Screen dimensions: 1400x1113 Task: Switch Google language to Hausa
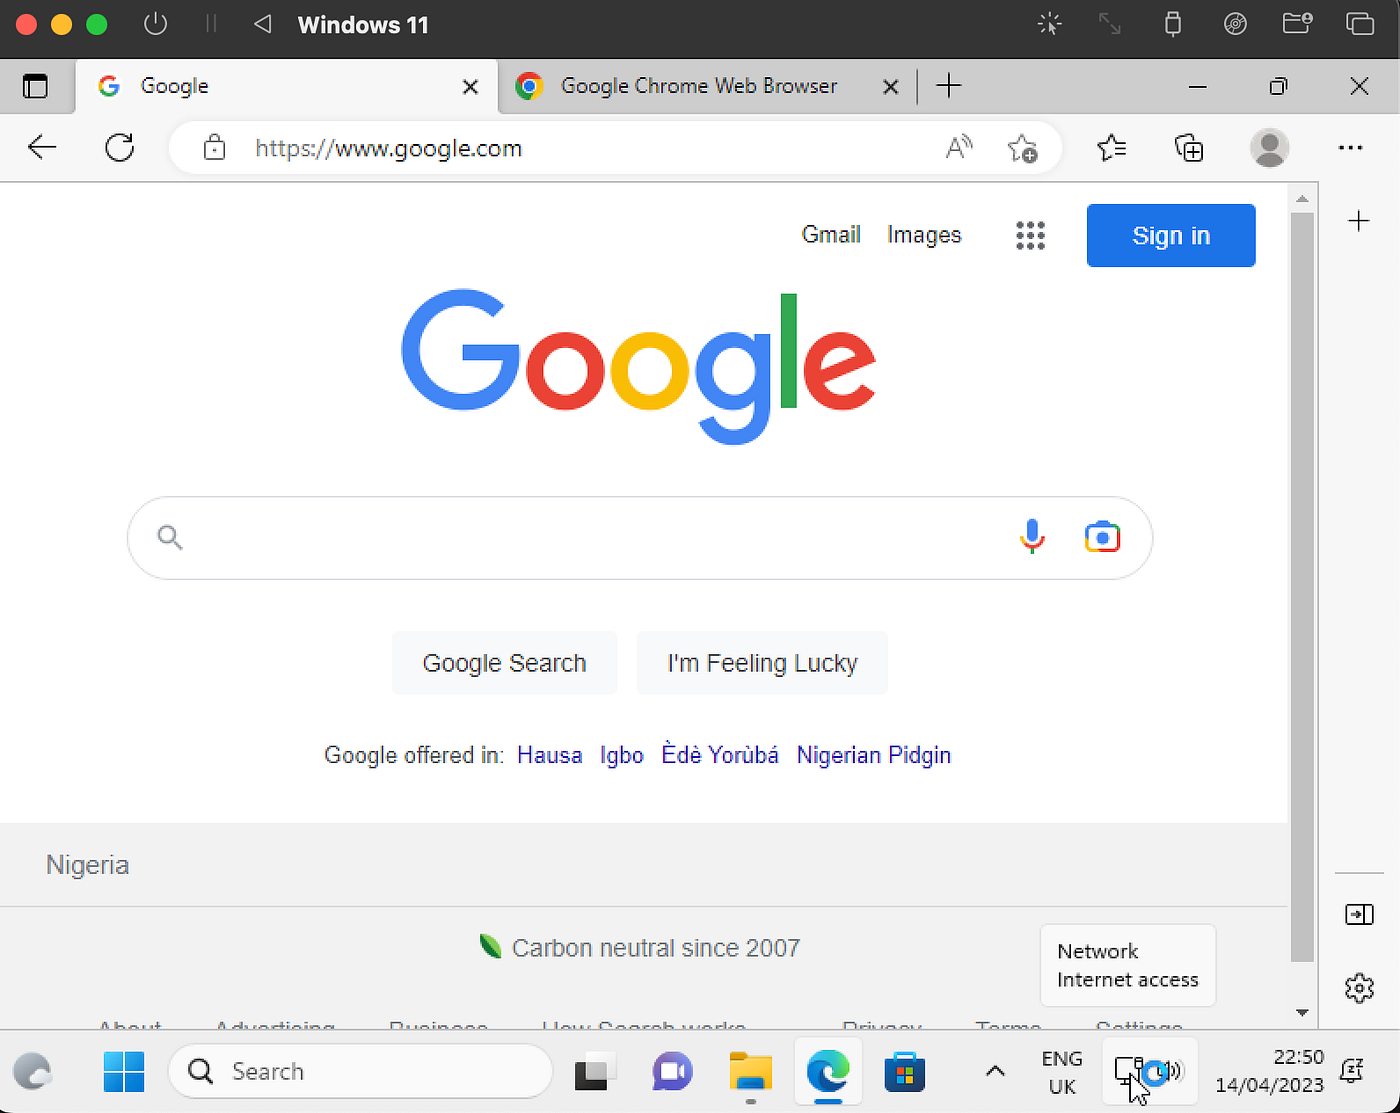coord(549,755)
